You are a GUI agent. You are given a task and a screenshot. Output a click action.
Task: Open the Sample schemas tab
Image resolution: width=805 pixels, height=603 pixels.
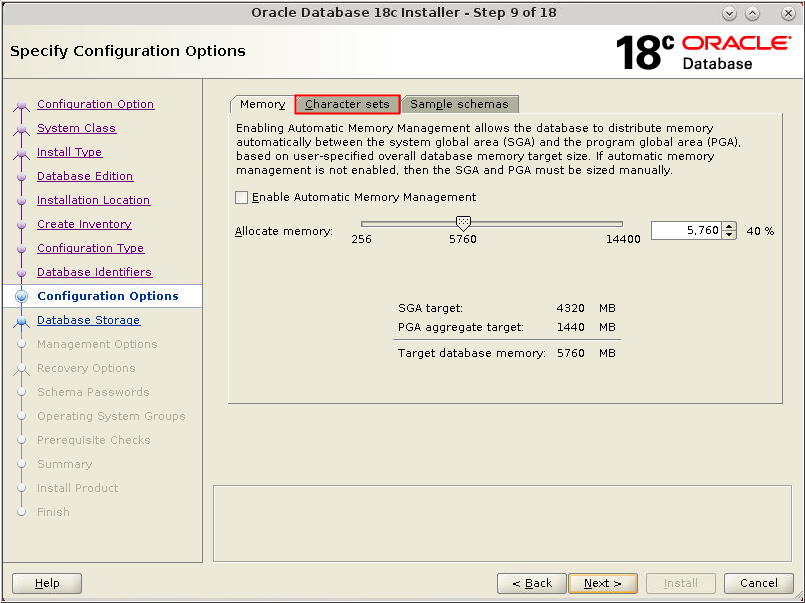pos(460,104)
